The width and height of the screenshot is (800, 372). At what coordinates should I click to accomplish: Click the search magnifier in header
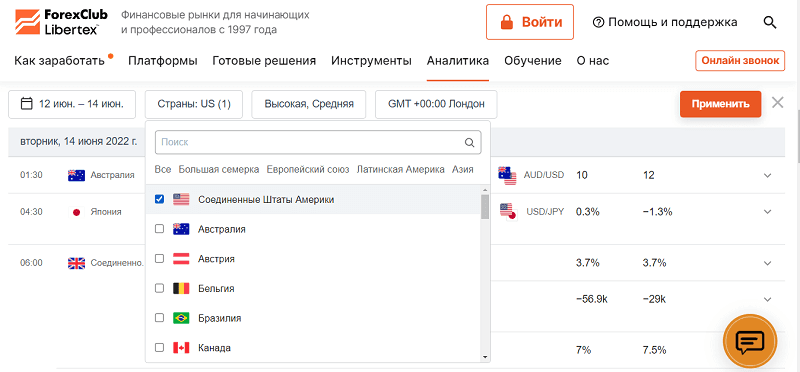[x=769, y=22]
